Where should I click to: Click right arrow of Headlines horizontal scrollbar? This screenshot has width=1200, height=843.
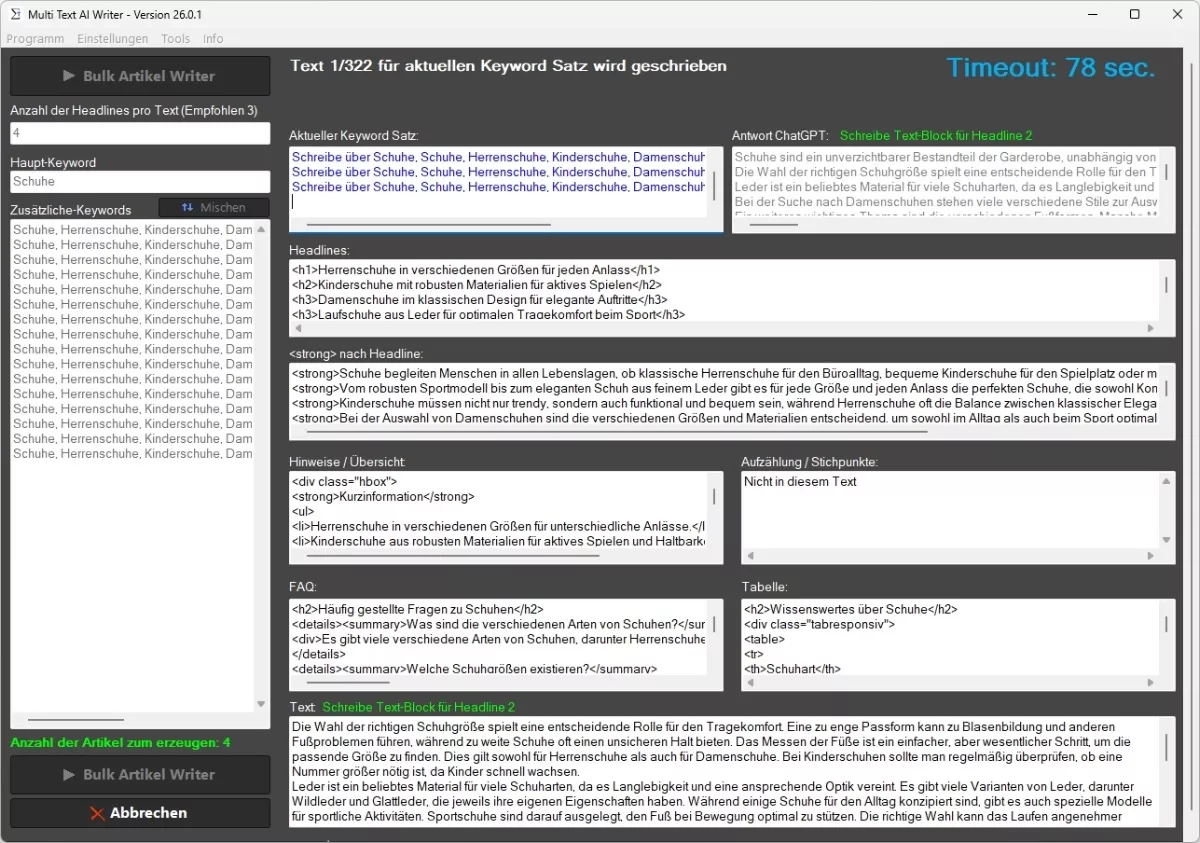[x=1151, y=328]
